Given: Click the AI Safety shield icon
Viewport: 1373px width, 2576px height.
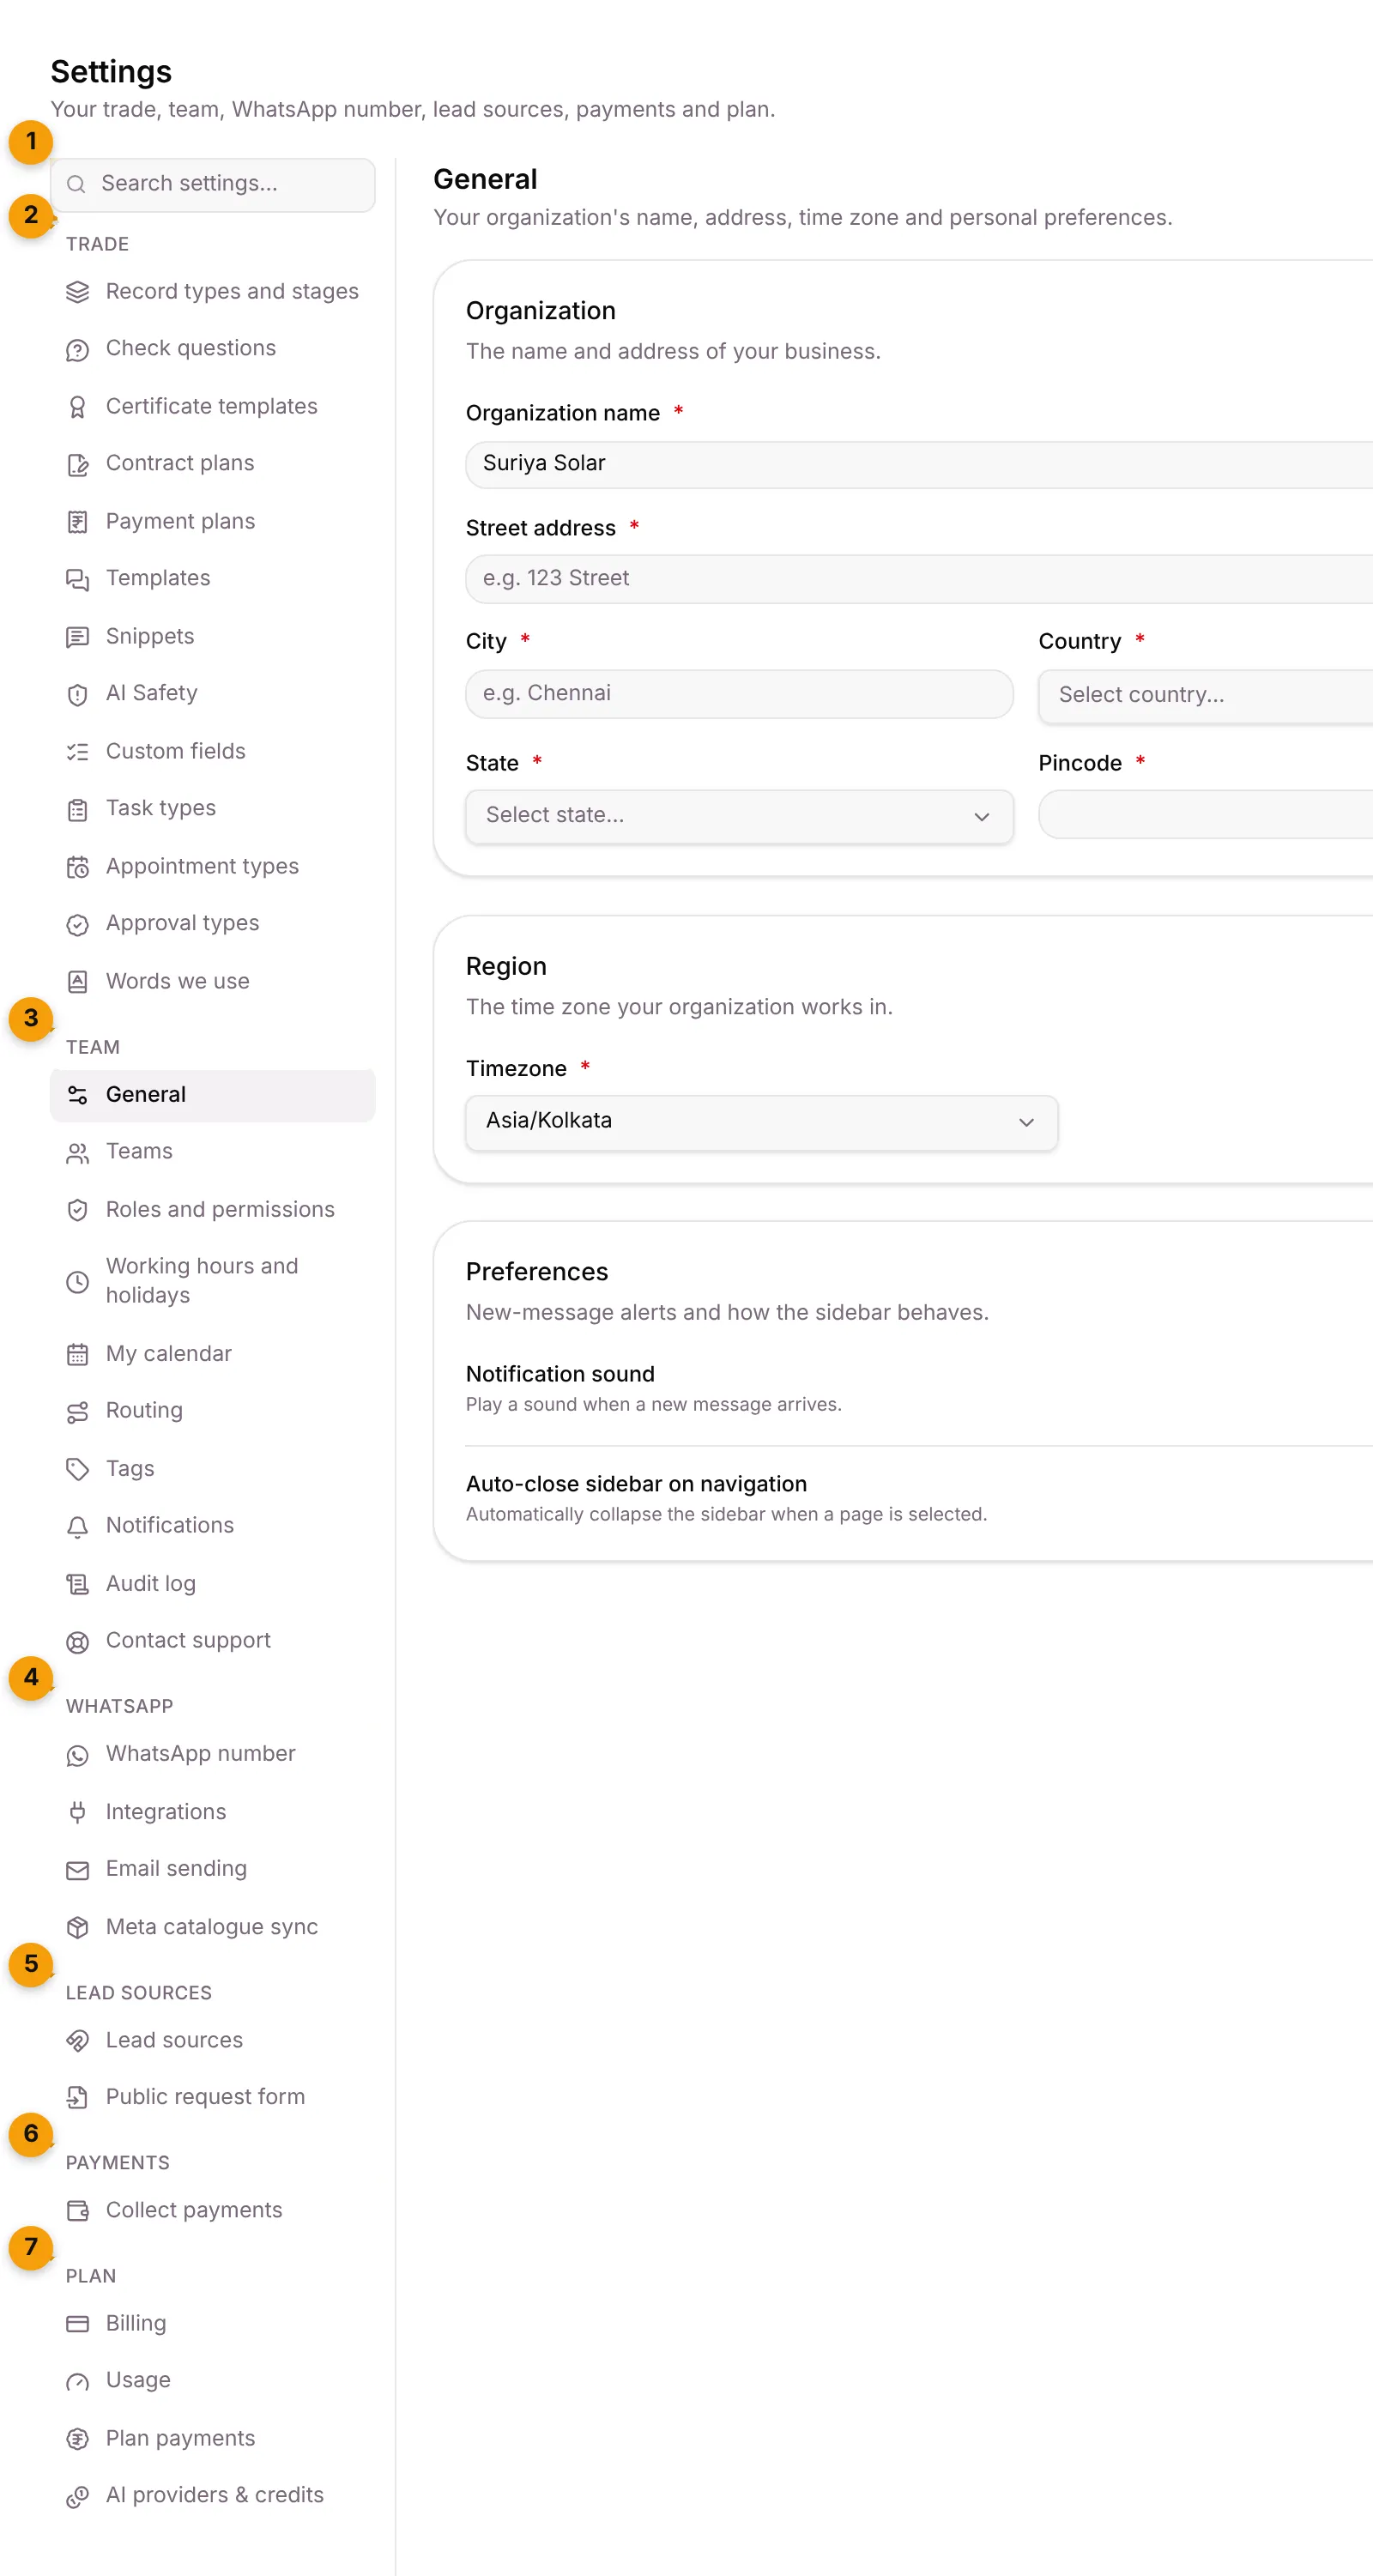Looking at the screenshot, I should (x=77, y=694).
